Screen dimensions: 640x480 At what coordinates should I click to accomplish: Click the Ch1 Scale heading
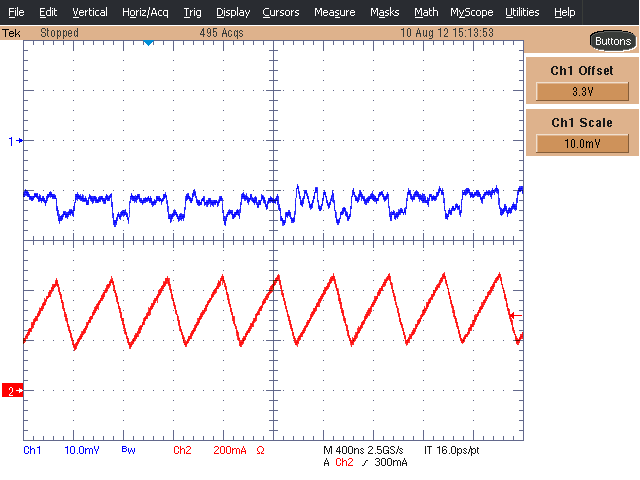click(x=582, y=122)
